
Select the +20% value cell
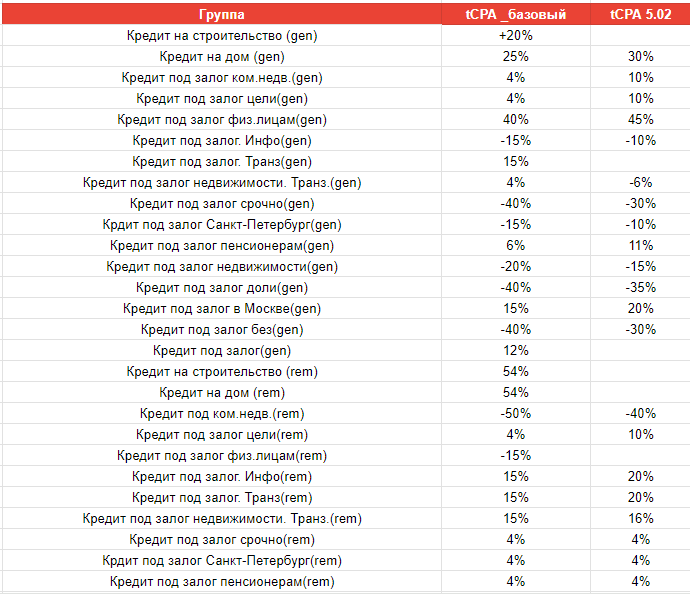click(x=516, y=36)
